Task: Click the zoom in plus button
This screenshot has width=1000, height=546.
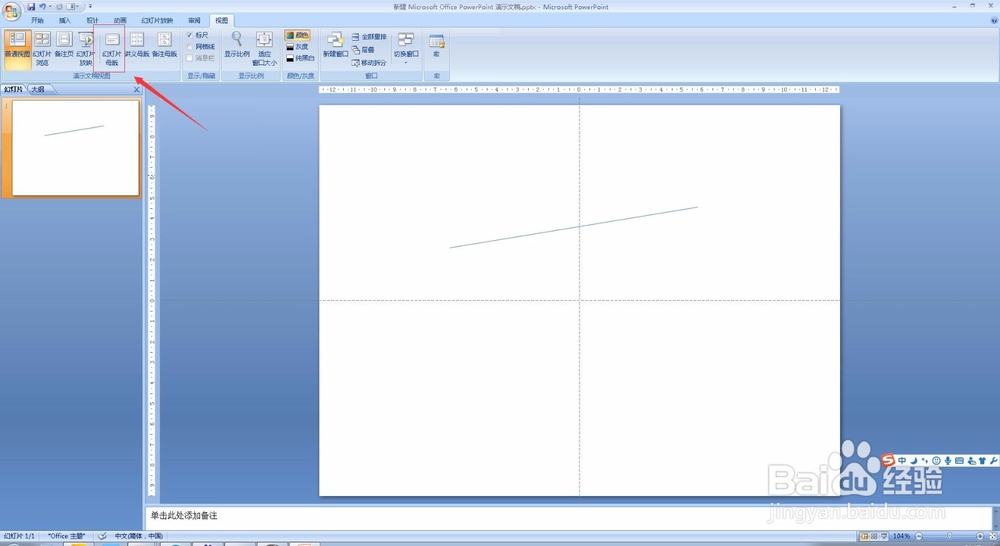Action: tap(980, 536)
